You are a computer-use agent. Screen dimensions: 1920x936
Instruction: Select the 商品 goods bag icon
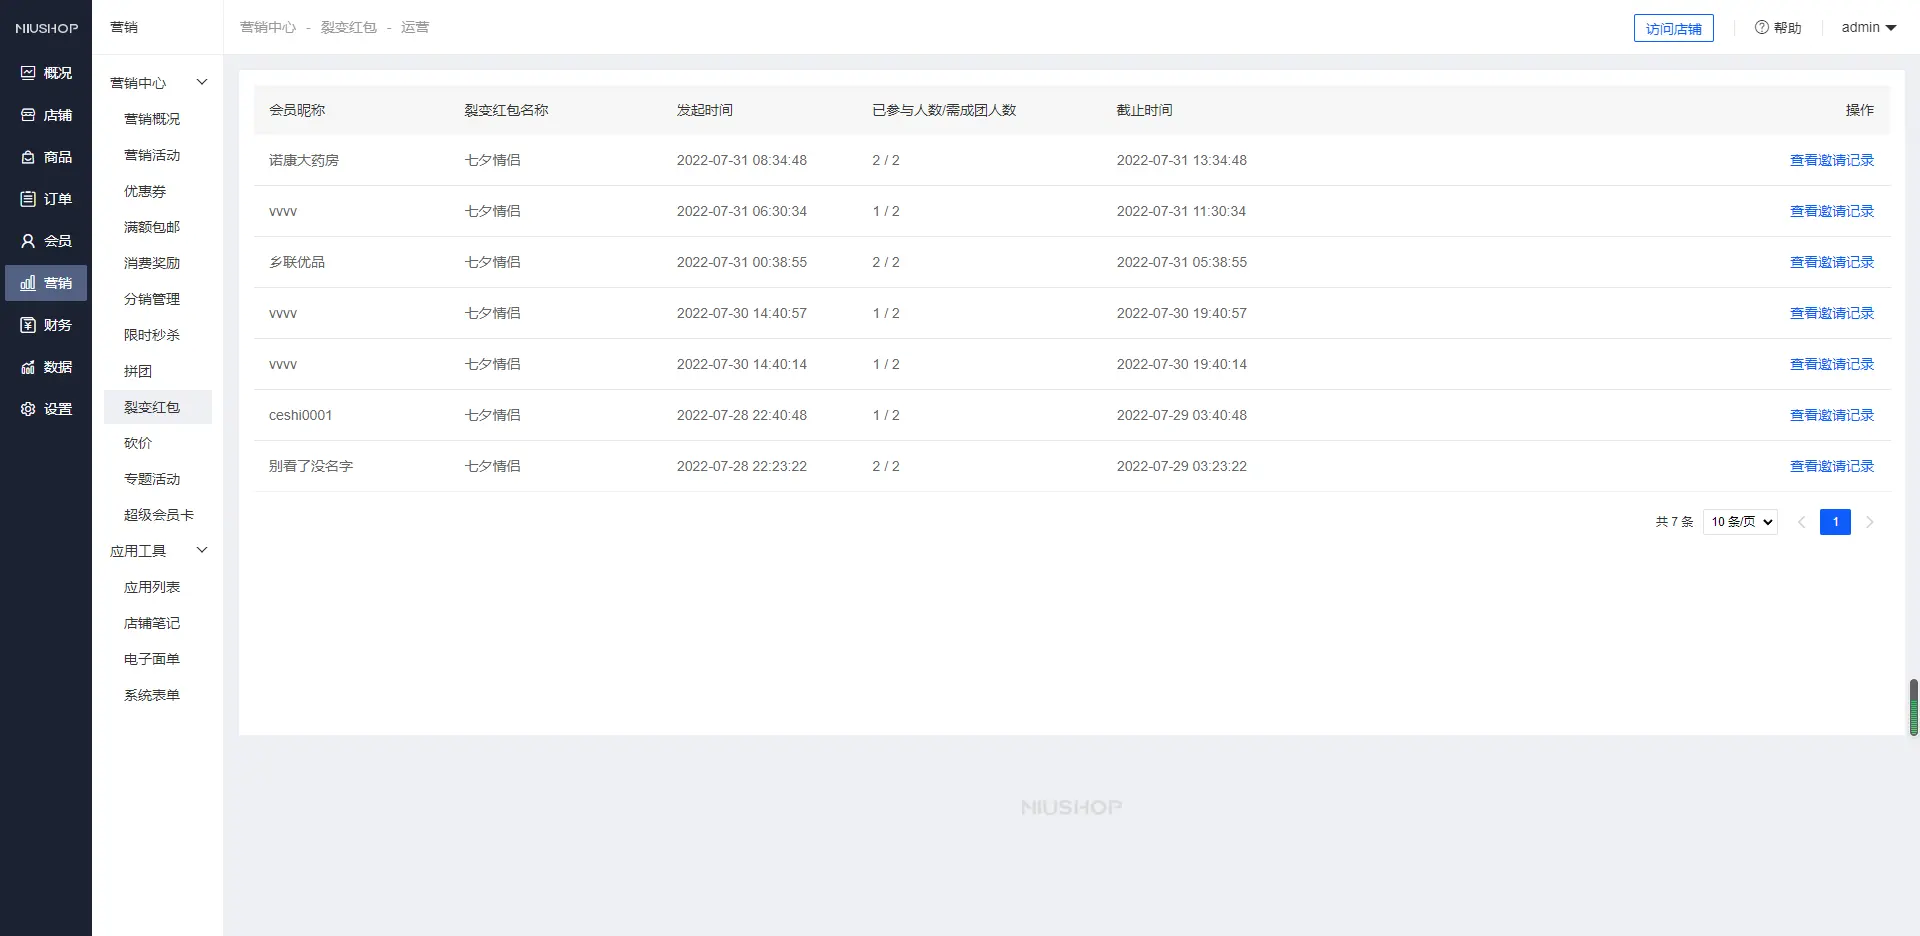(x=28, y=157)
